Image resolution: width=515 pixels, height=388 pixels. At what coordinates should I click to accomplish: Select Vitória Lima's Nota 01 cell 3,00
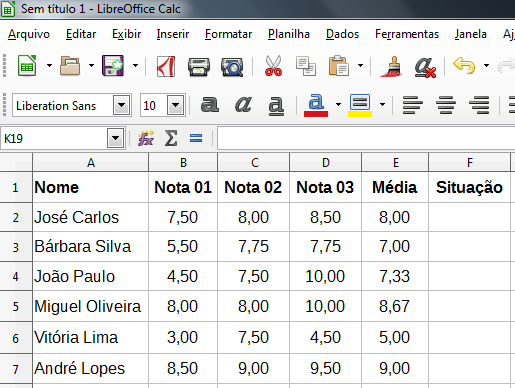coord(183,337)
